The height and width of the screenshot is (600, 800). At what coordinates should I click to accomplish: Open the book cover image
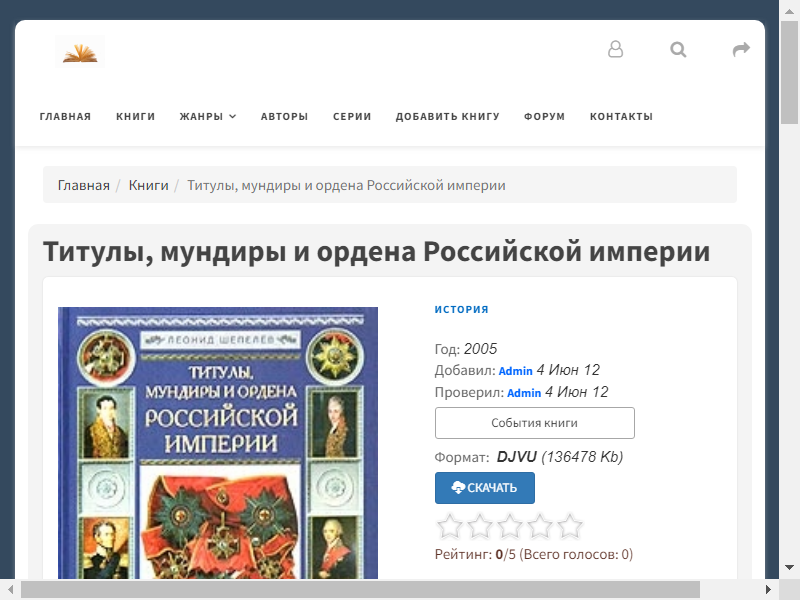click(218, 443)
